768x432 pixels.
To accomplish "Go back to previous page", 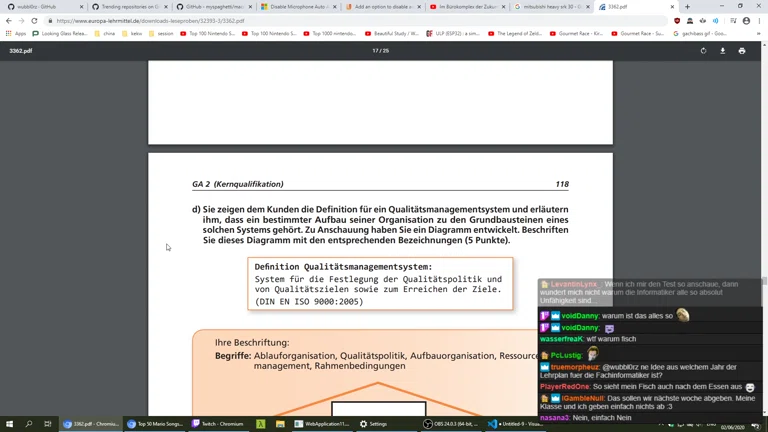I will click(x=9, y=21).
